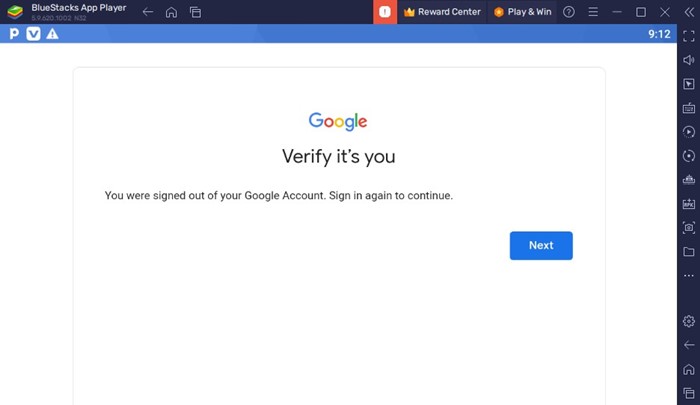The image size is (700, 405).
Task: Open the Play & Win tab
Action: pyautogui.click(x=522, y=12)
